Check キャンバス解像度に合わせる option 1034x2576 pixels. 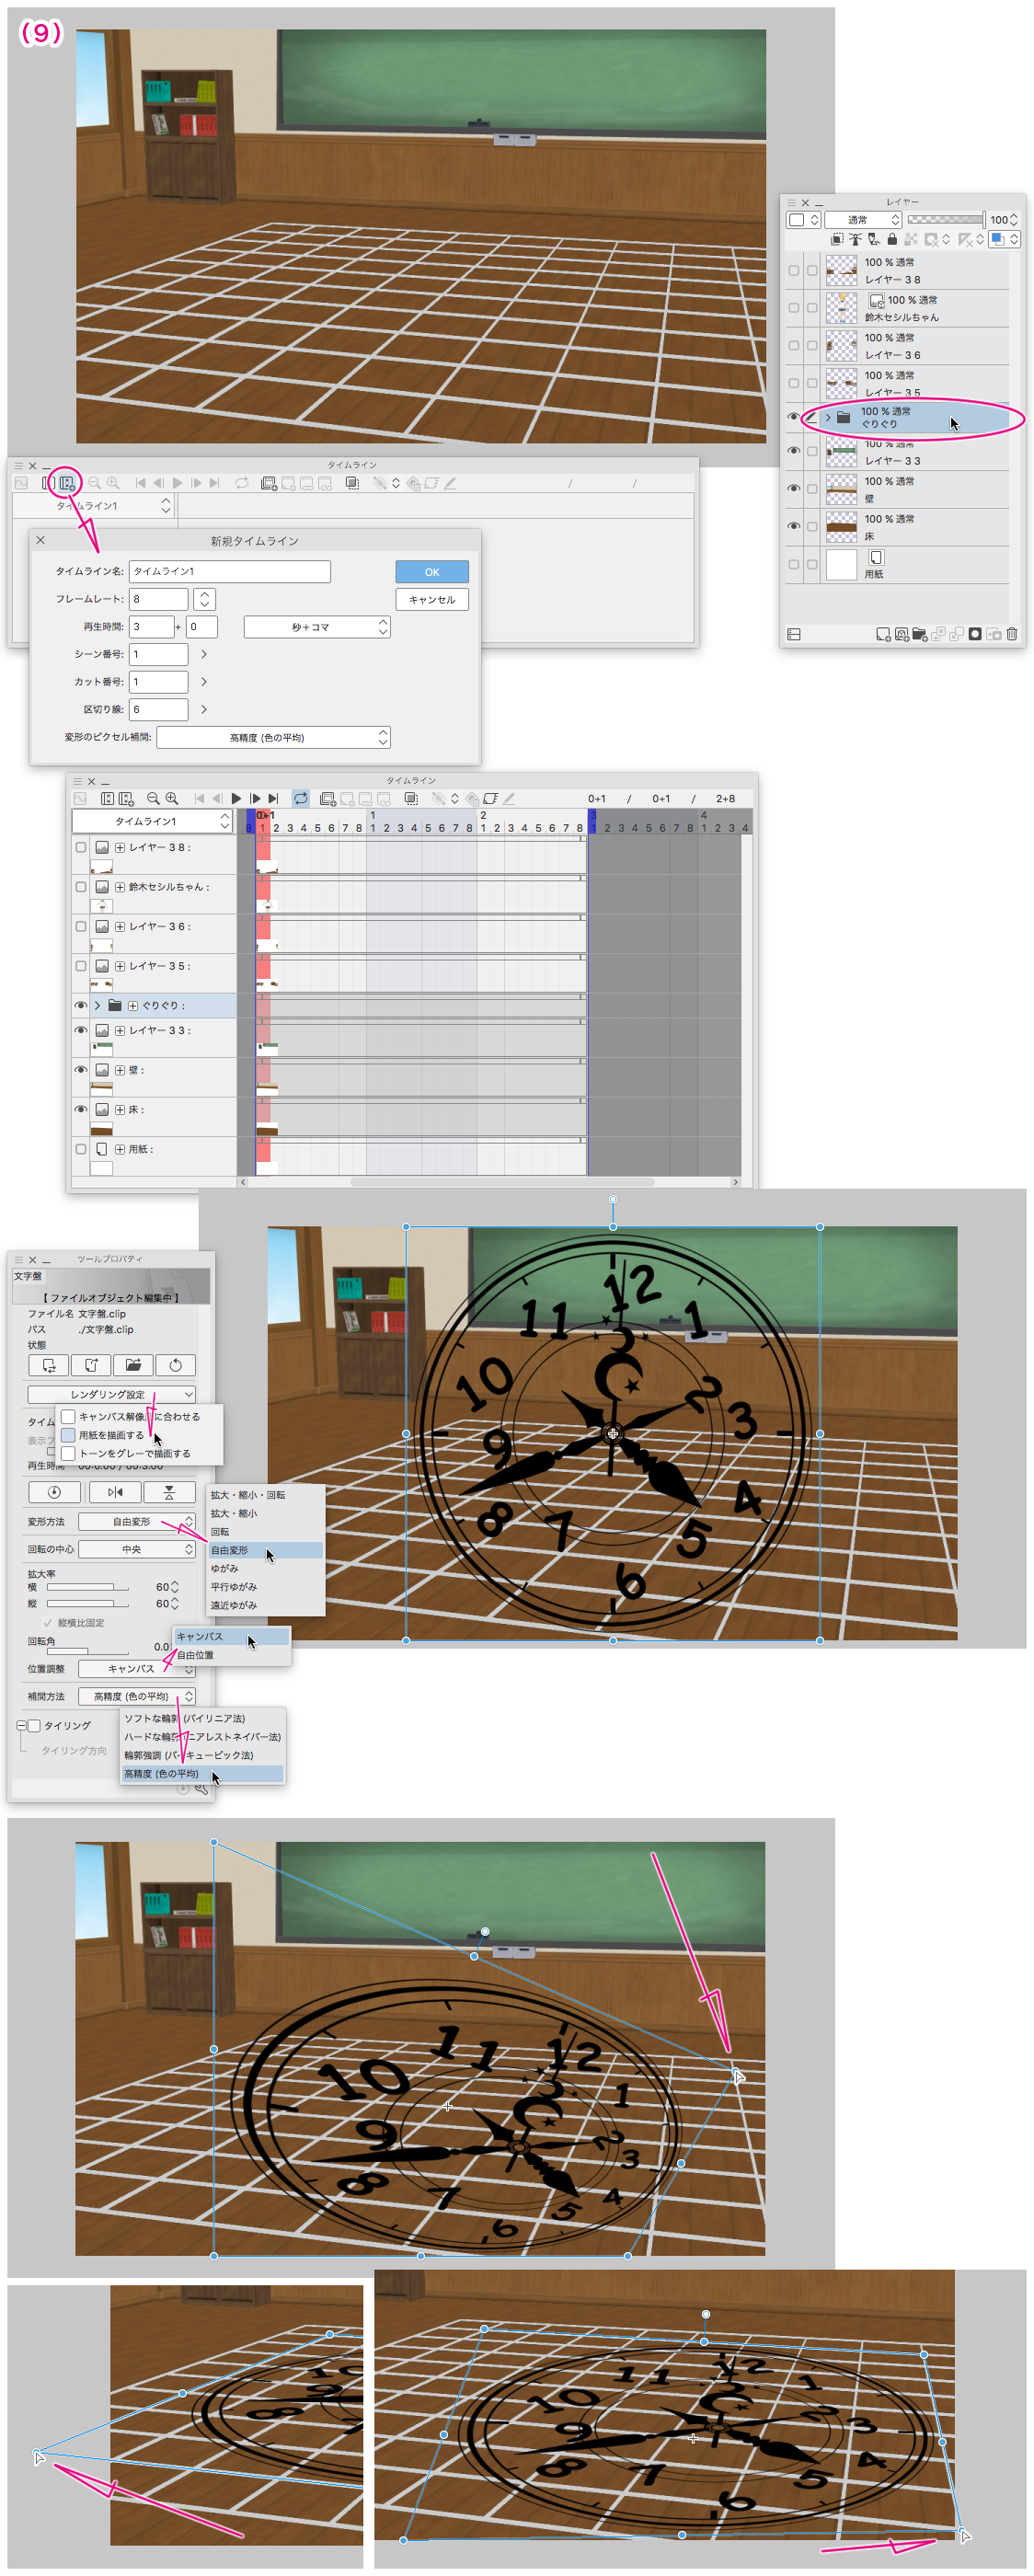click(68, 1416)
